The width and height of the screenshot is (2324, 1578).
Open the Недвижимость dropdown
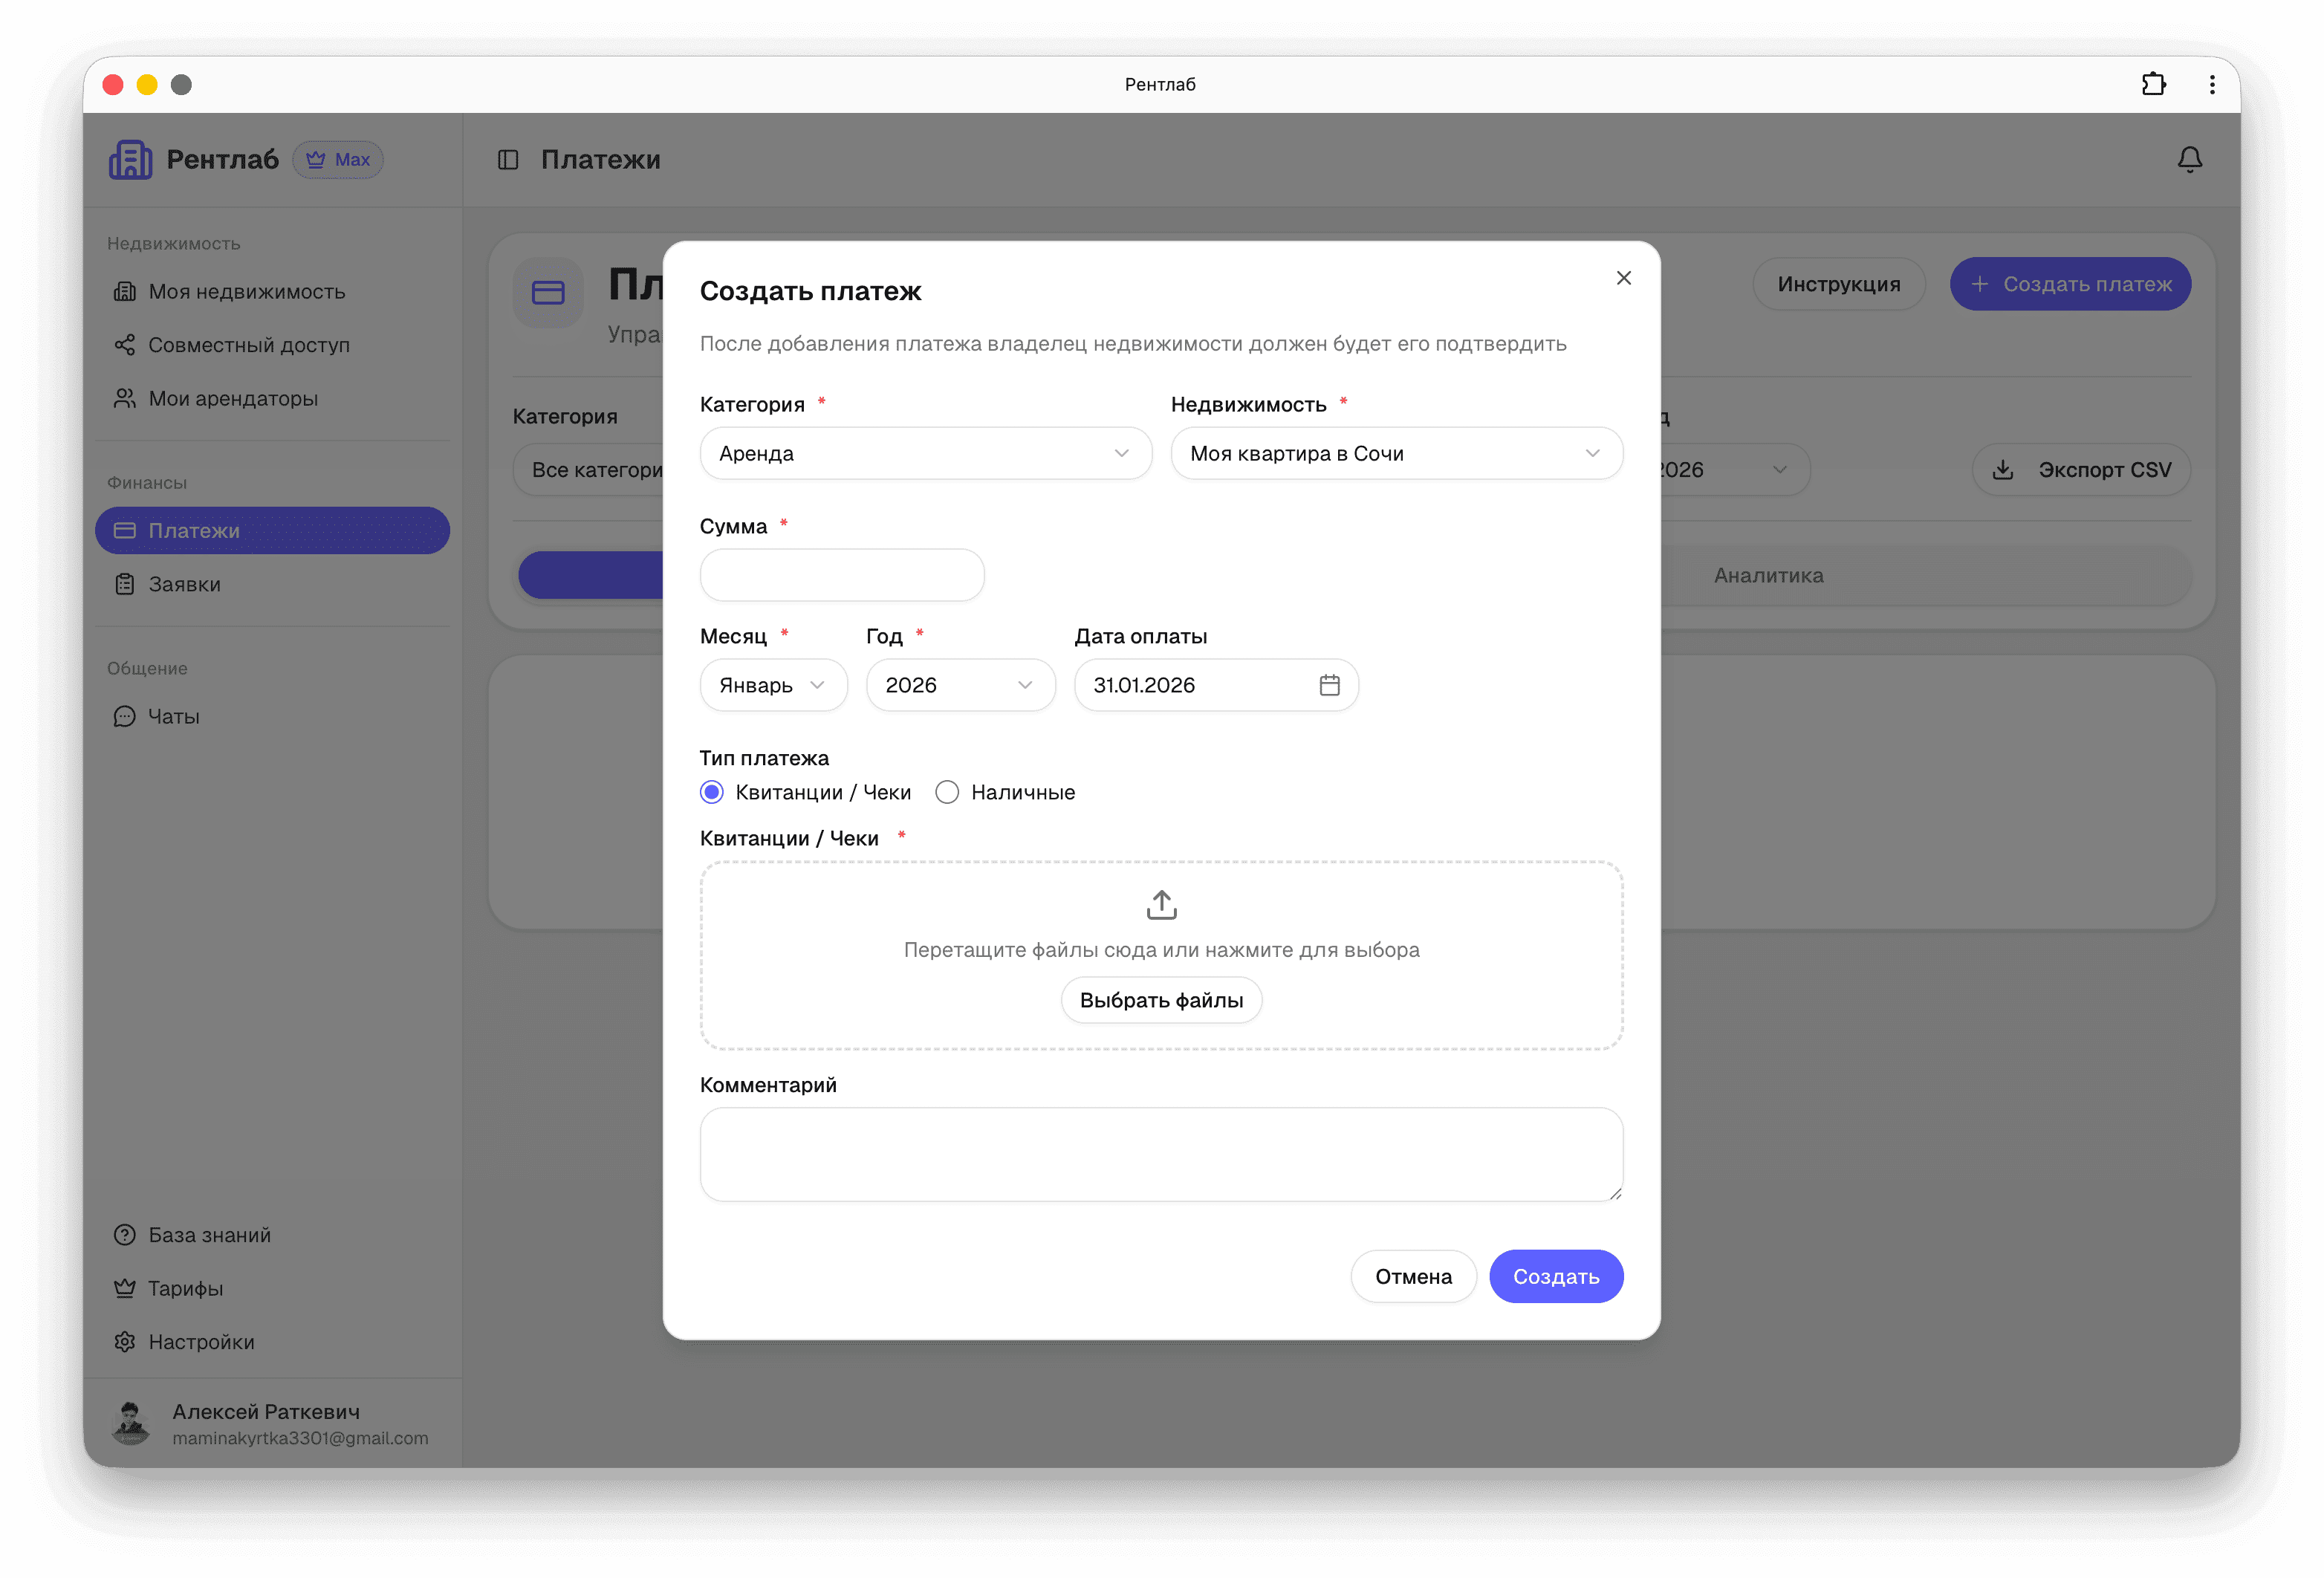(1396, 453)
